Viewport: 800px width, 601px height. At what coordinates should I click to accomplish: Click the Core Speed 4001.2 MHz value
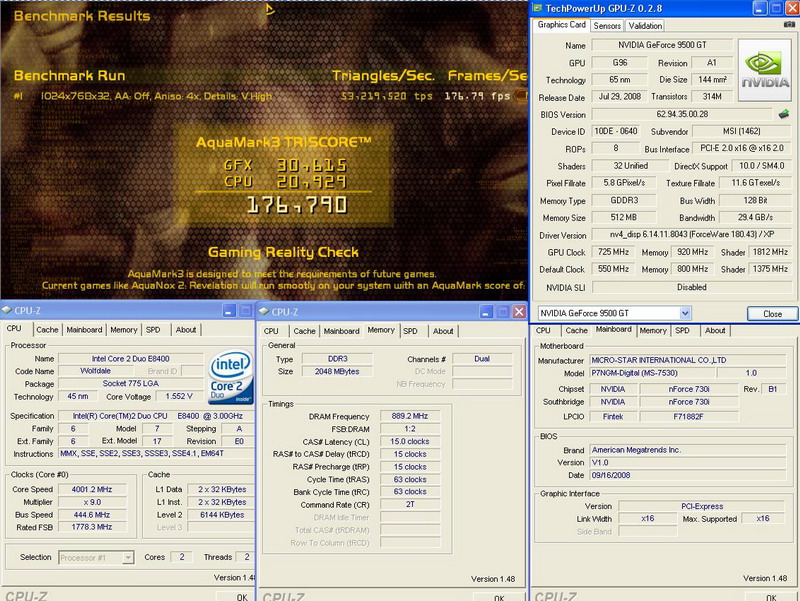click(x=92, y=489)
